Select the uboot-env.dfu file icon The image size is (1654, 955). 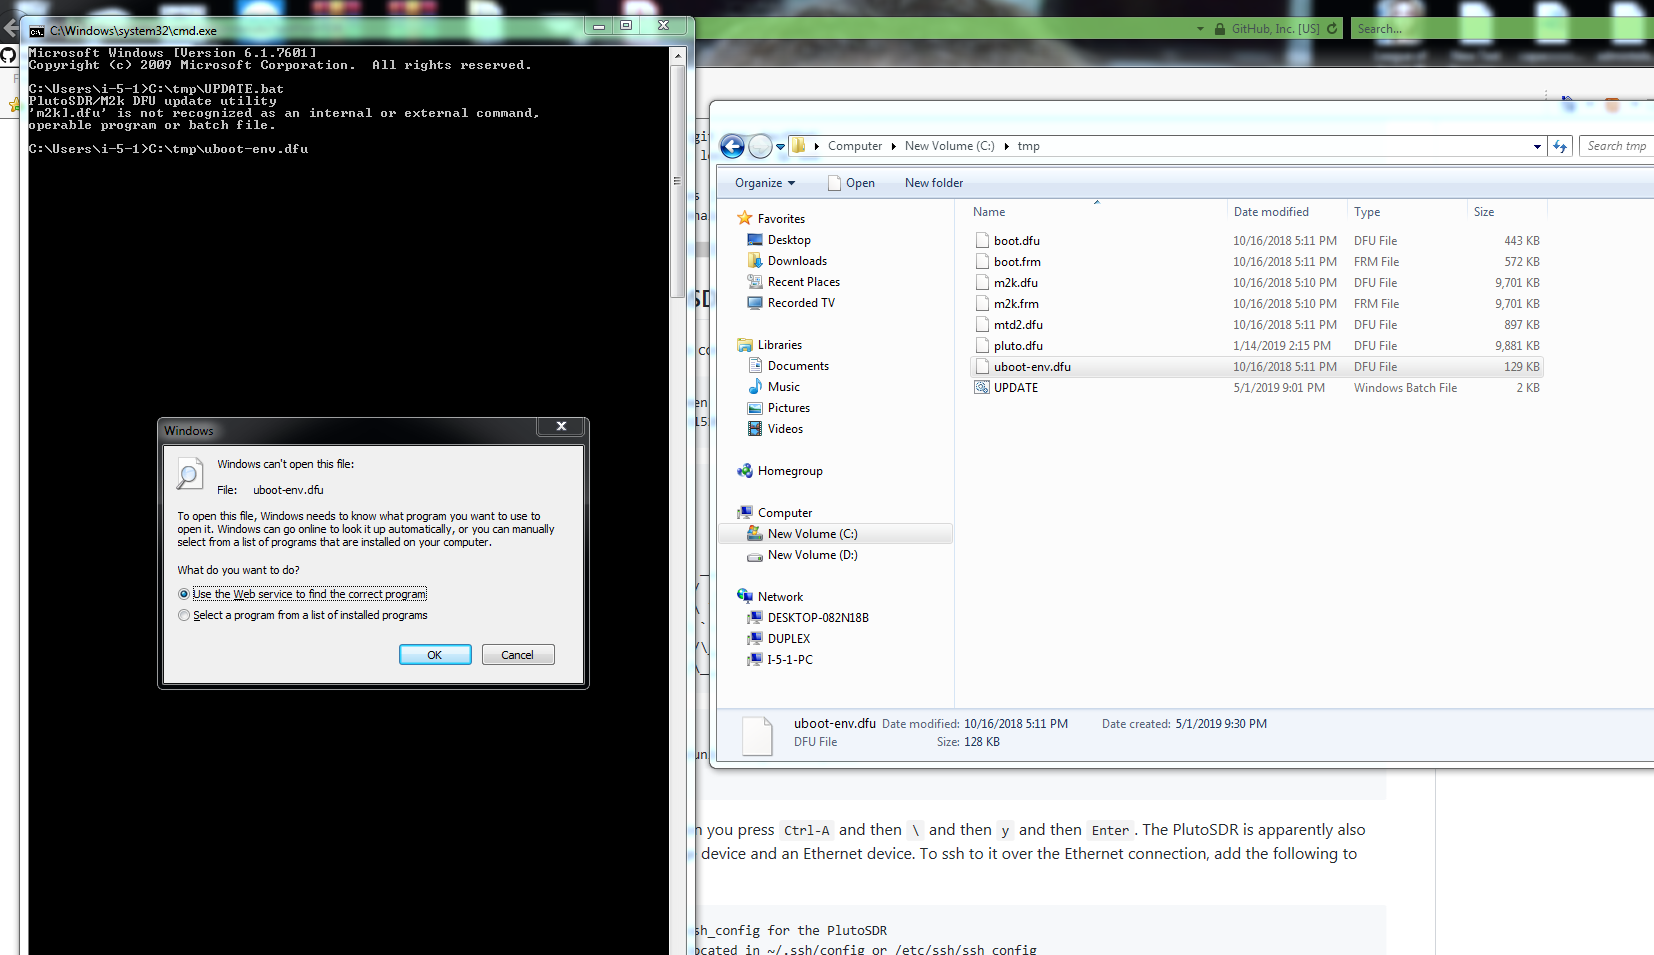982,367
